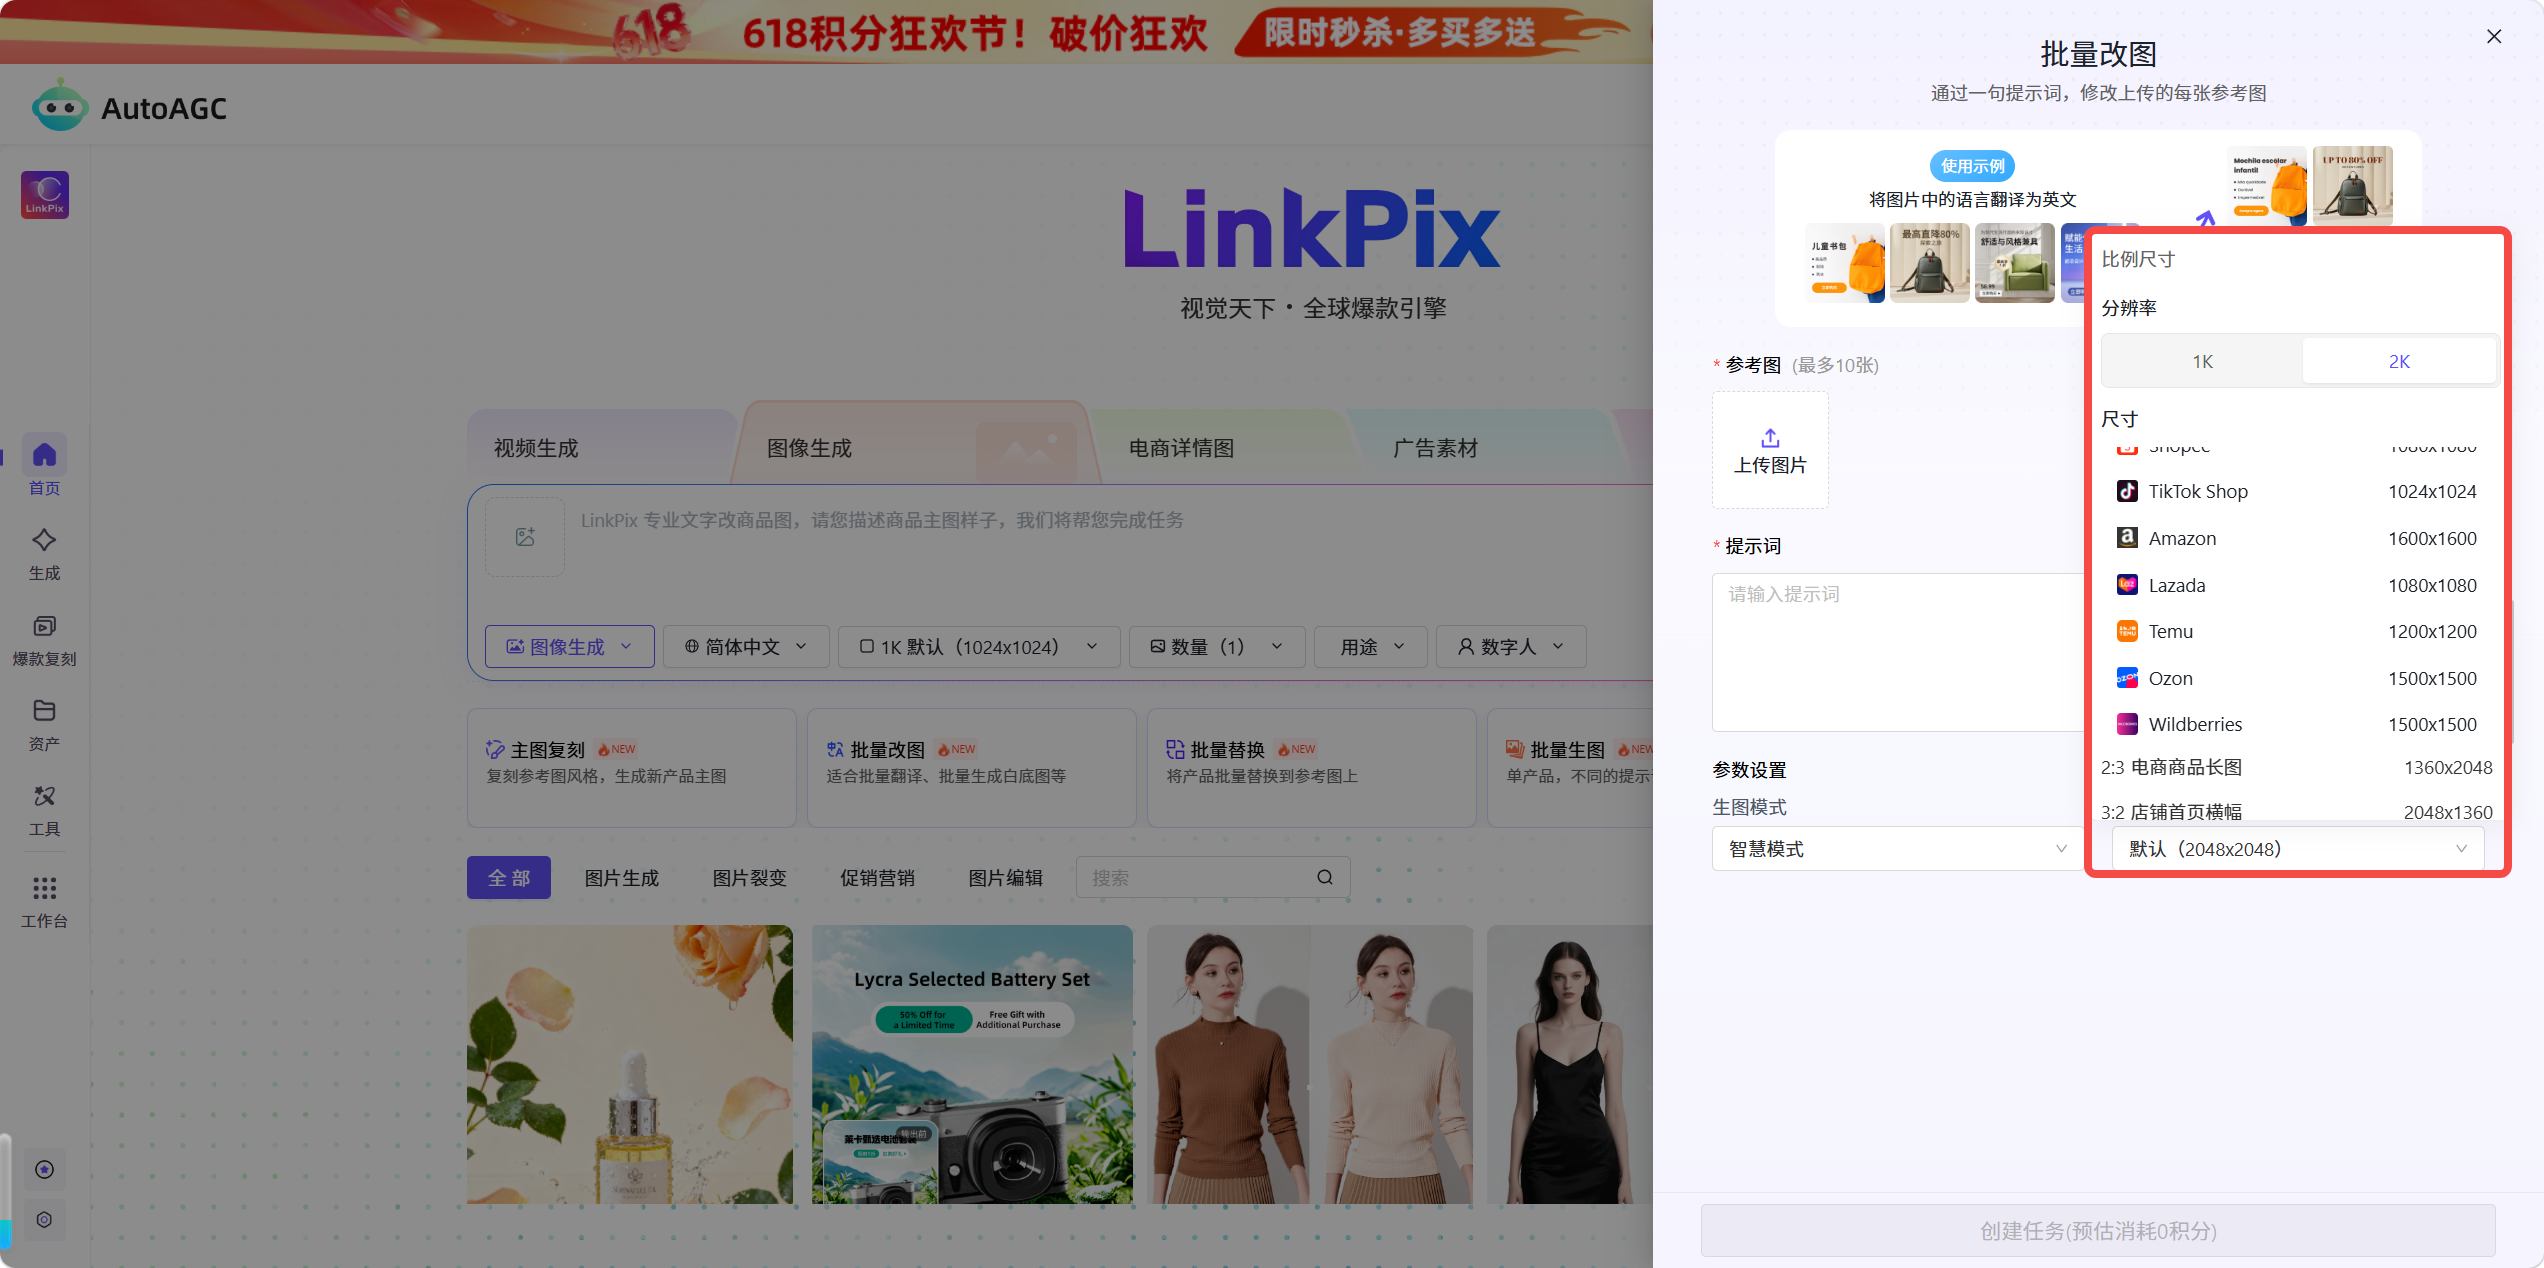
Task: Open the black dress model thumbnail
Action: pyautogui.click(x=1569, y=1064)
